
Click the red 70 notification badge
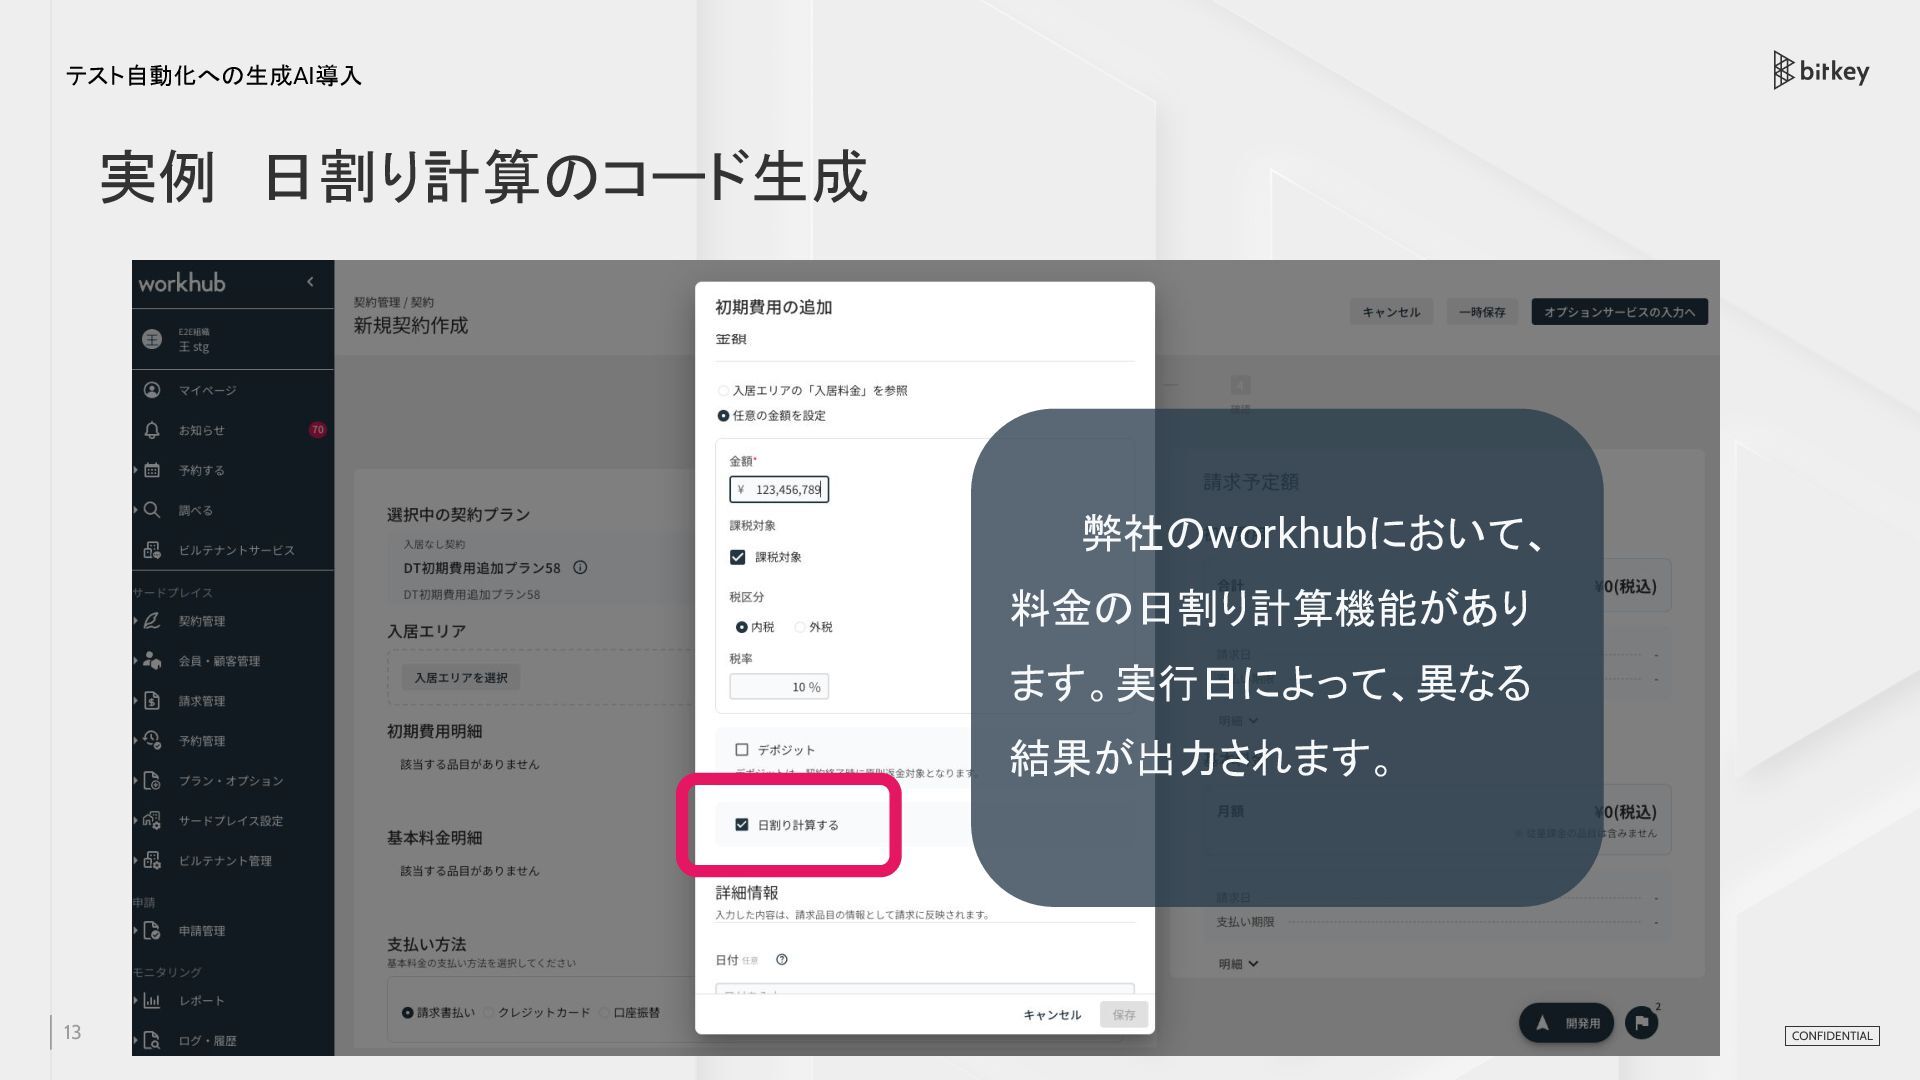click(x=318, y=430)
